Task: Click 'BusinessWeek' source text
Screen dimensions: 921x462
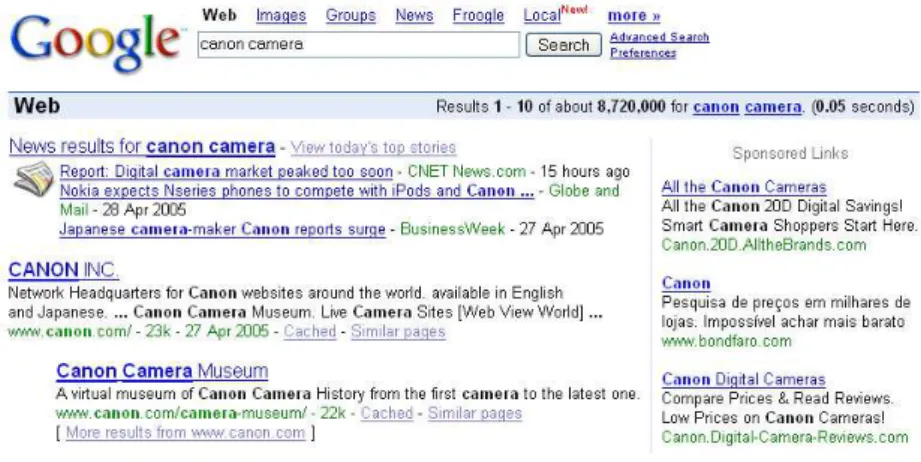Action: [x=452, y=229]
